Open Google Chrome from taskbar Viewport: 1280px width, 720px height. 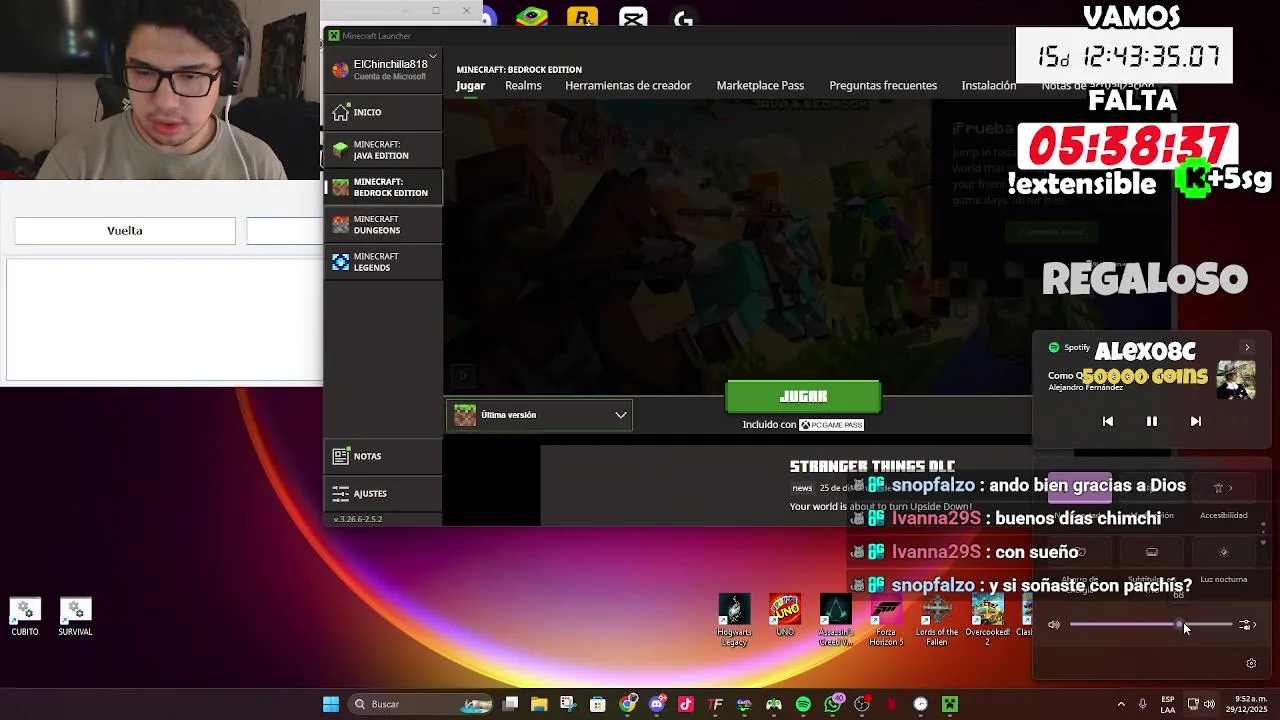coord(627,704)
